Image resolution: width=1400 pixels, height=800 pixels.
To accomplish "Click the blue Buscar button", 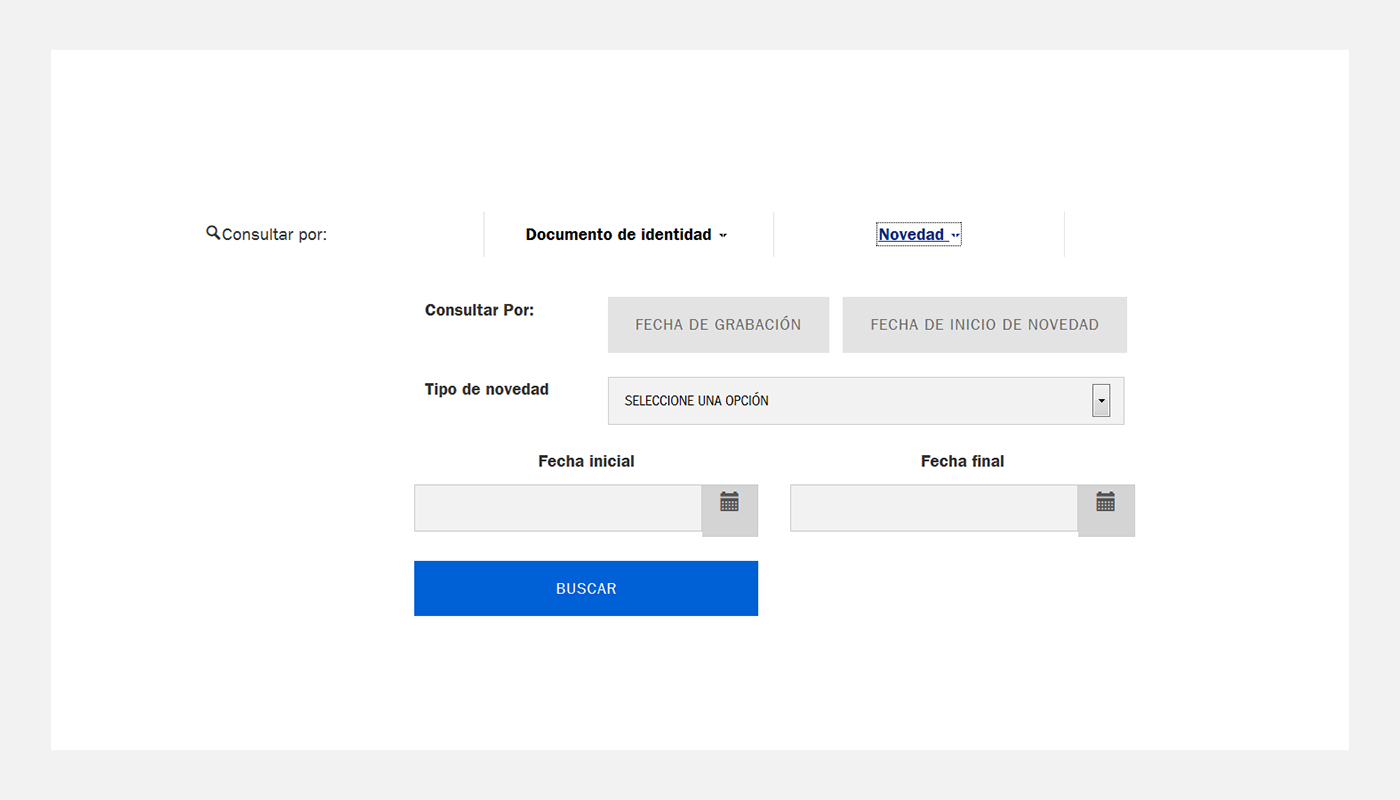I will (586, 588).
